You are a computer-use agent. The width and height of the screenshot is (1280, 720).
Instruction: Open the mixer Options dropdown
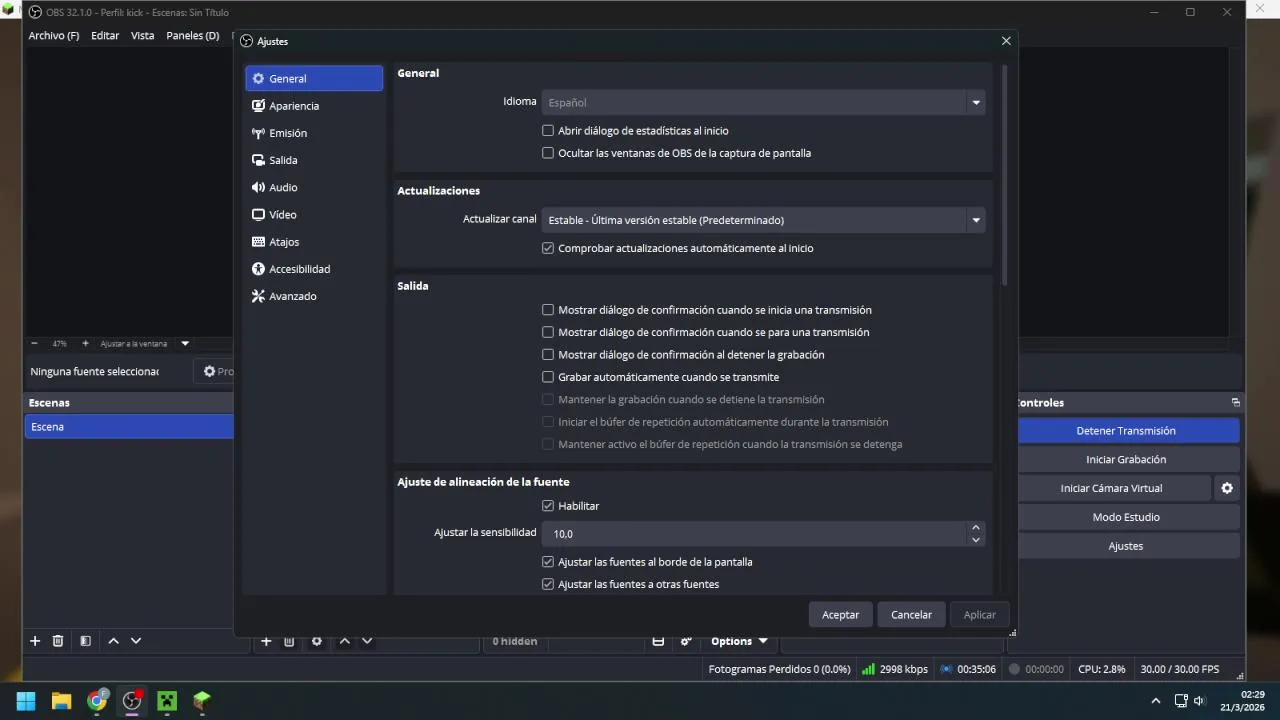[739, 641]
